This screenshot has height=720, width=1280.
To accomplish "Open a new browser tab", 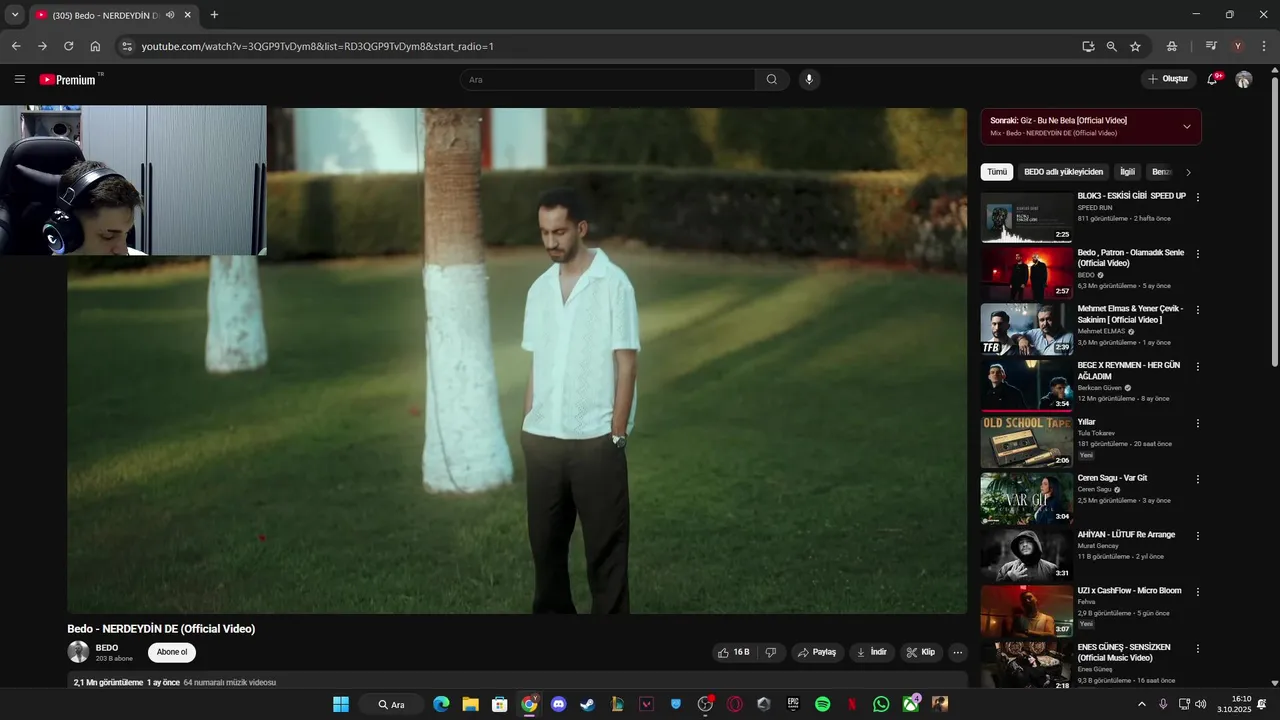I will click(214, 15).
